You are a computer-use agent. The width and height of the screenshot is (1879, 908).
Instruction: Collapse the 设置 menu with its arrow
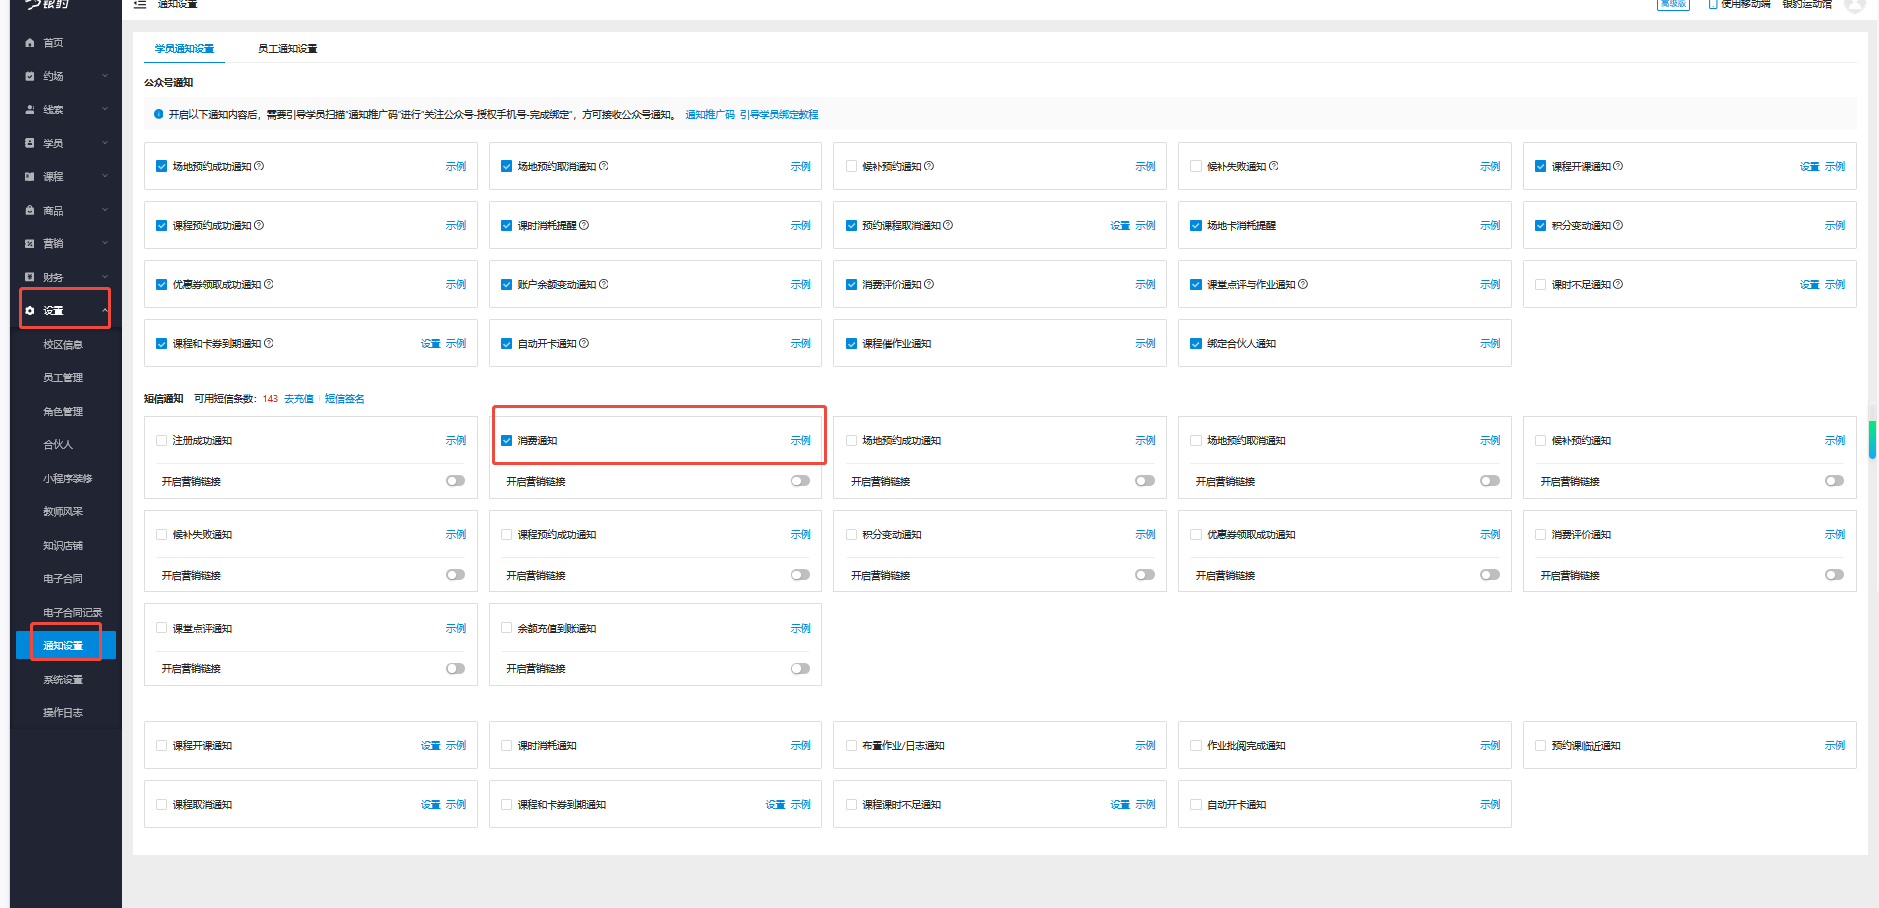104,311
